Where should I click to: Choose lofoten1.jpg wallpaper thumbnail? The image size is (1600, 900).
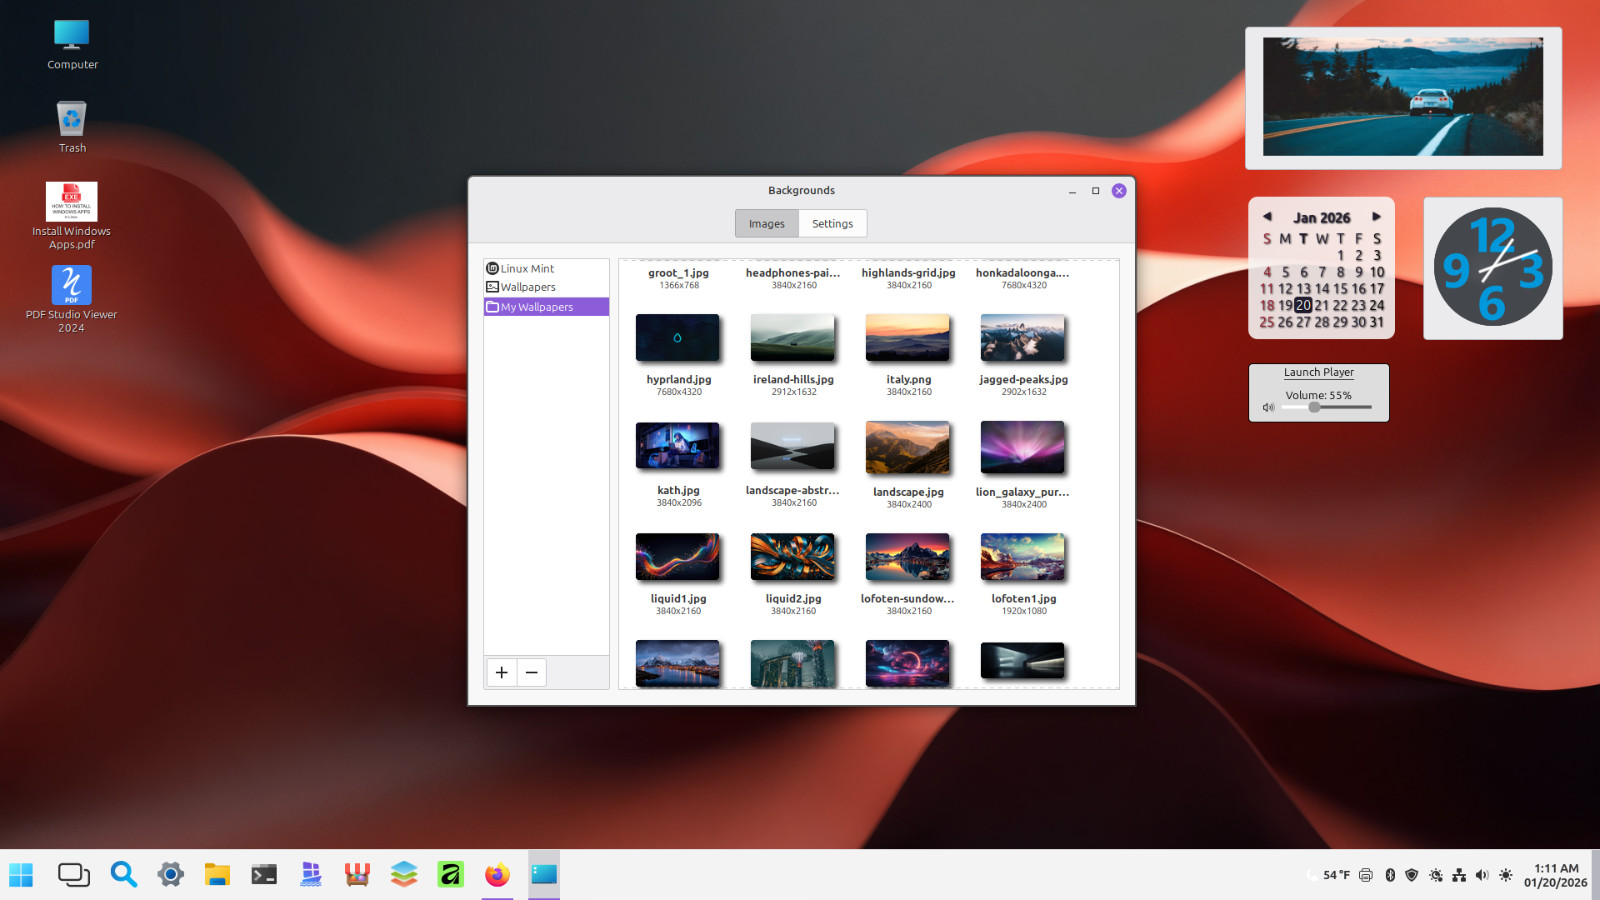point(1023,557)
